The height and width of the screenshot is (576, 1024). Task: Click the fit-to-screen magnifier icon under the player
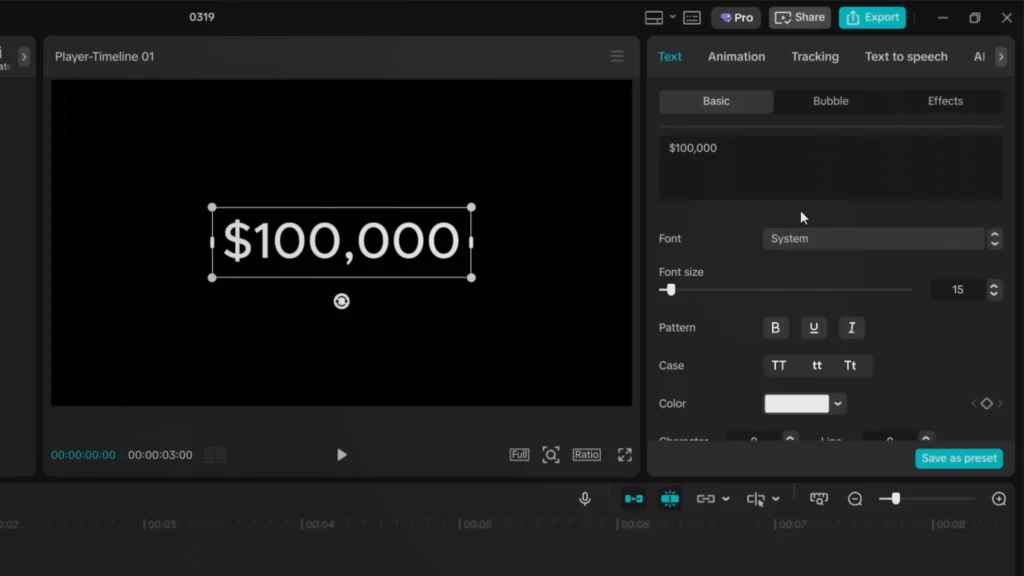point(551,454)
